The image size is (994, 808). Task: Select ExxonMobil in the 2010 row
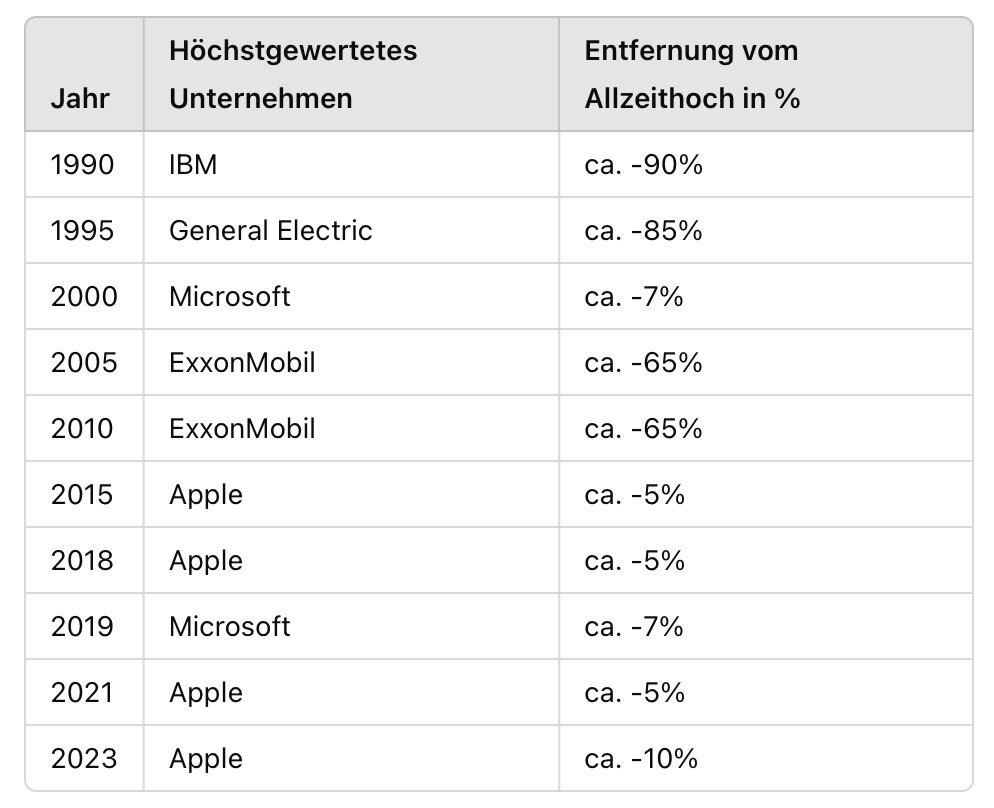(242, 428)
